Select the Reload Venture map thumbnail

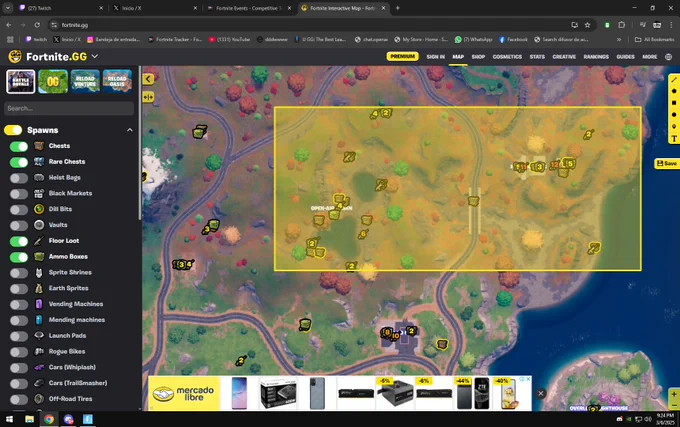[85, 81]
